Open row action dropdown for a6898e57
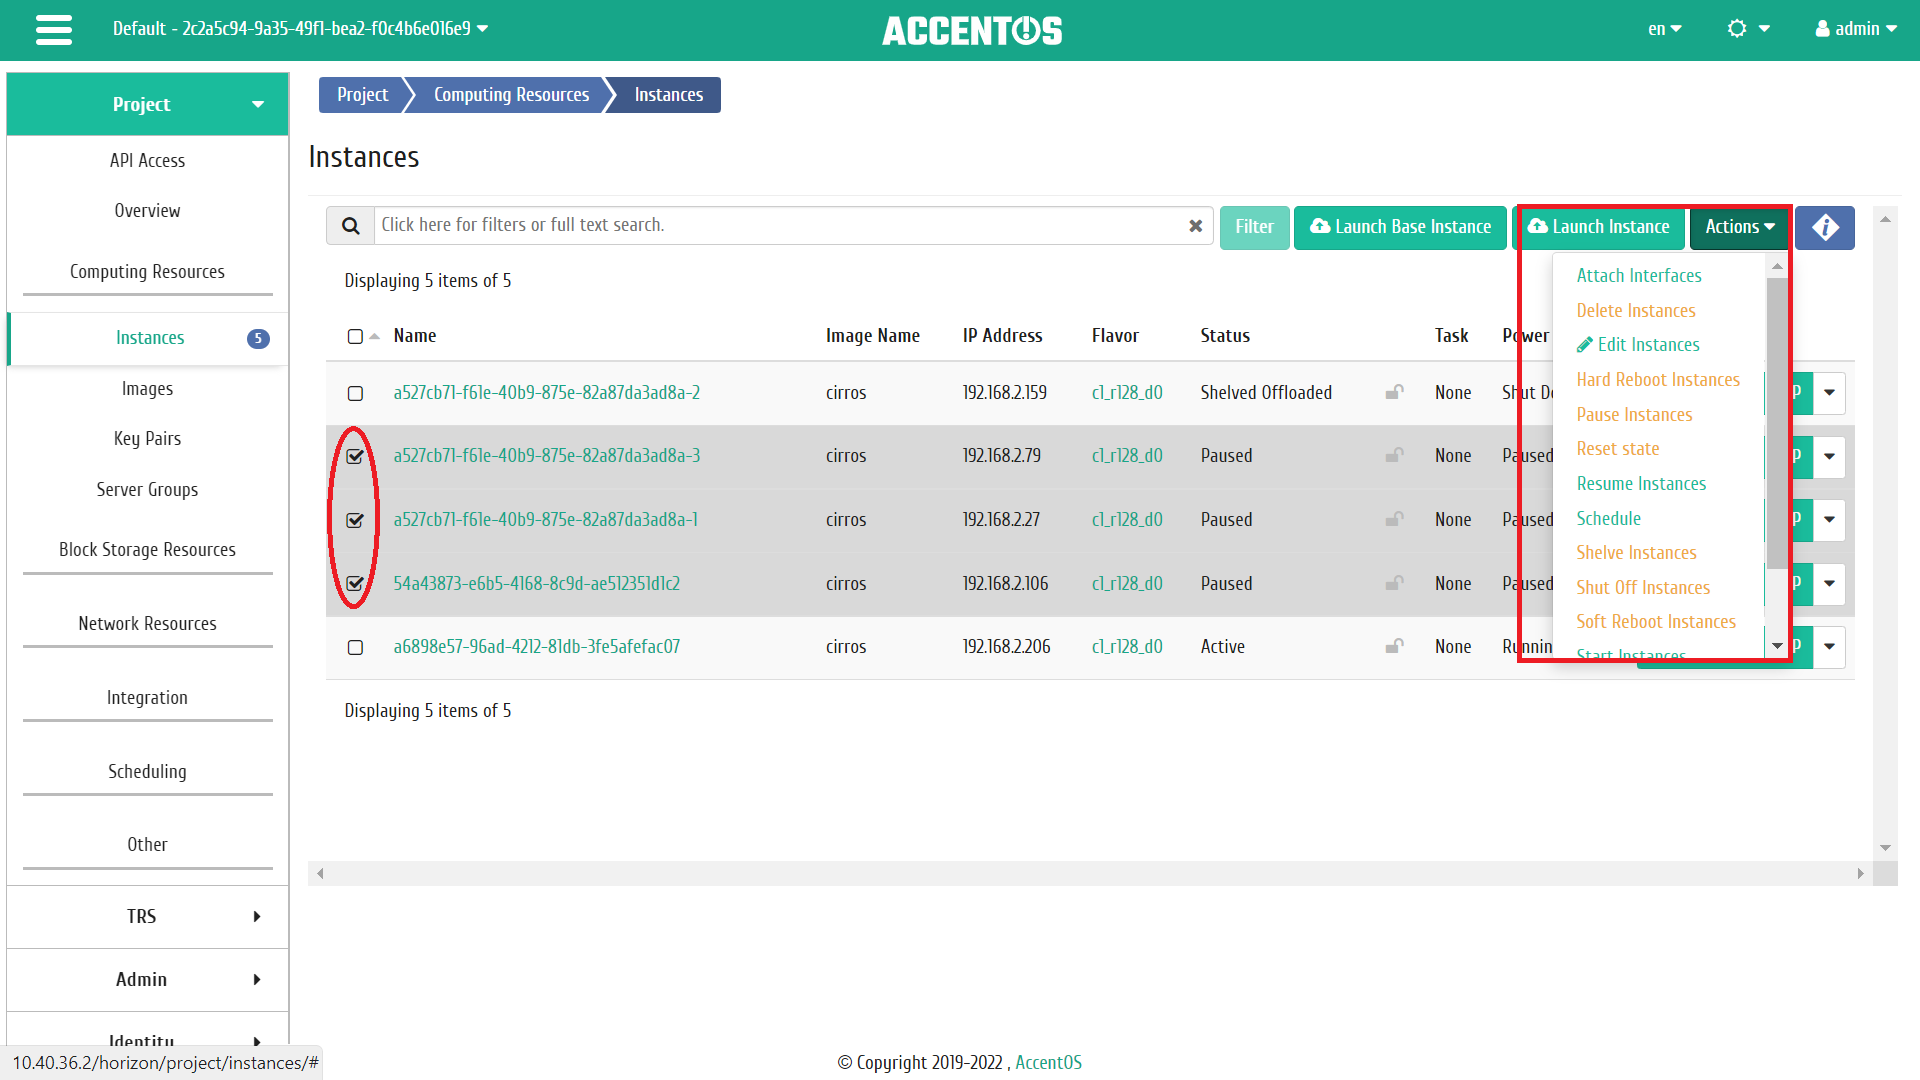Viewport: 1920px width, 1080px height. (1829, 646)
